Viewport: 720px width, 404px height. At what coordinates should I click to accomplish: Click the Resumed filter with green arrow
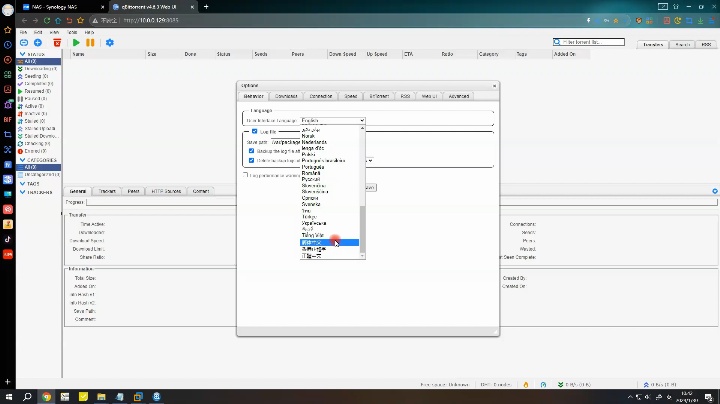(36, 91)
